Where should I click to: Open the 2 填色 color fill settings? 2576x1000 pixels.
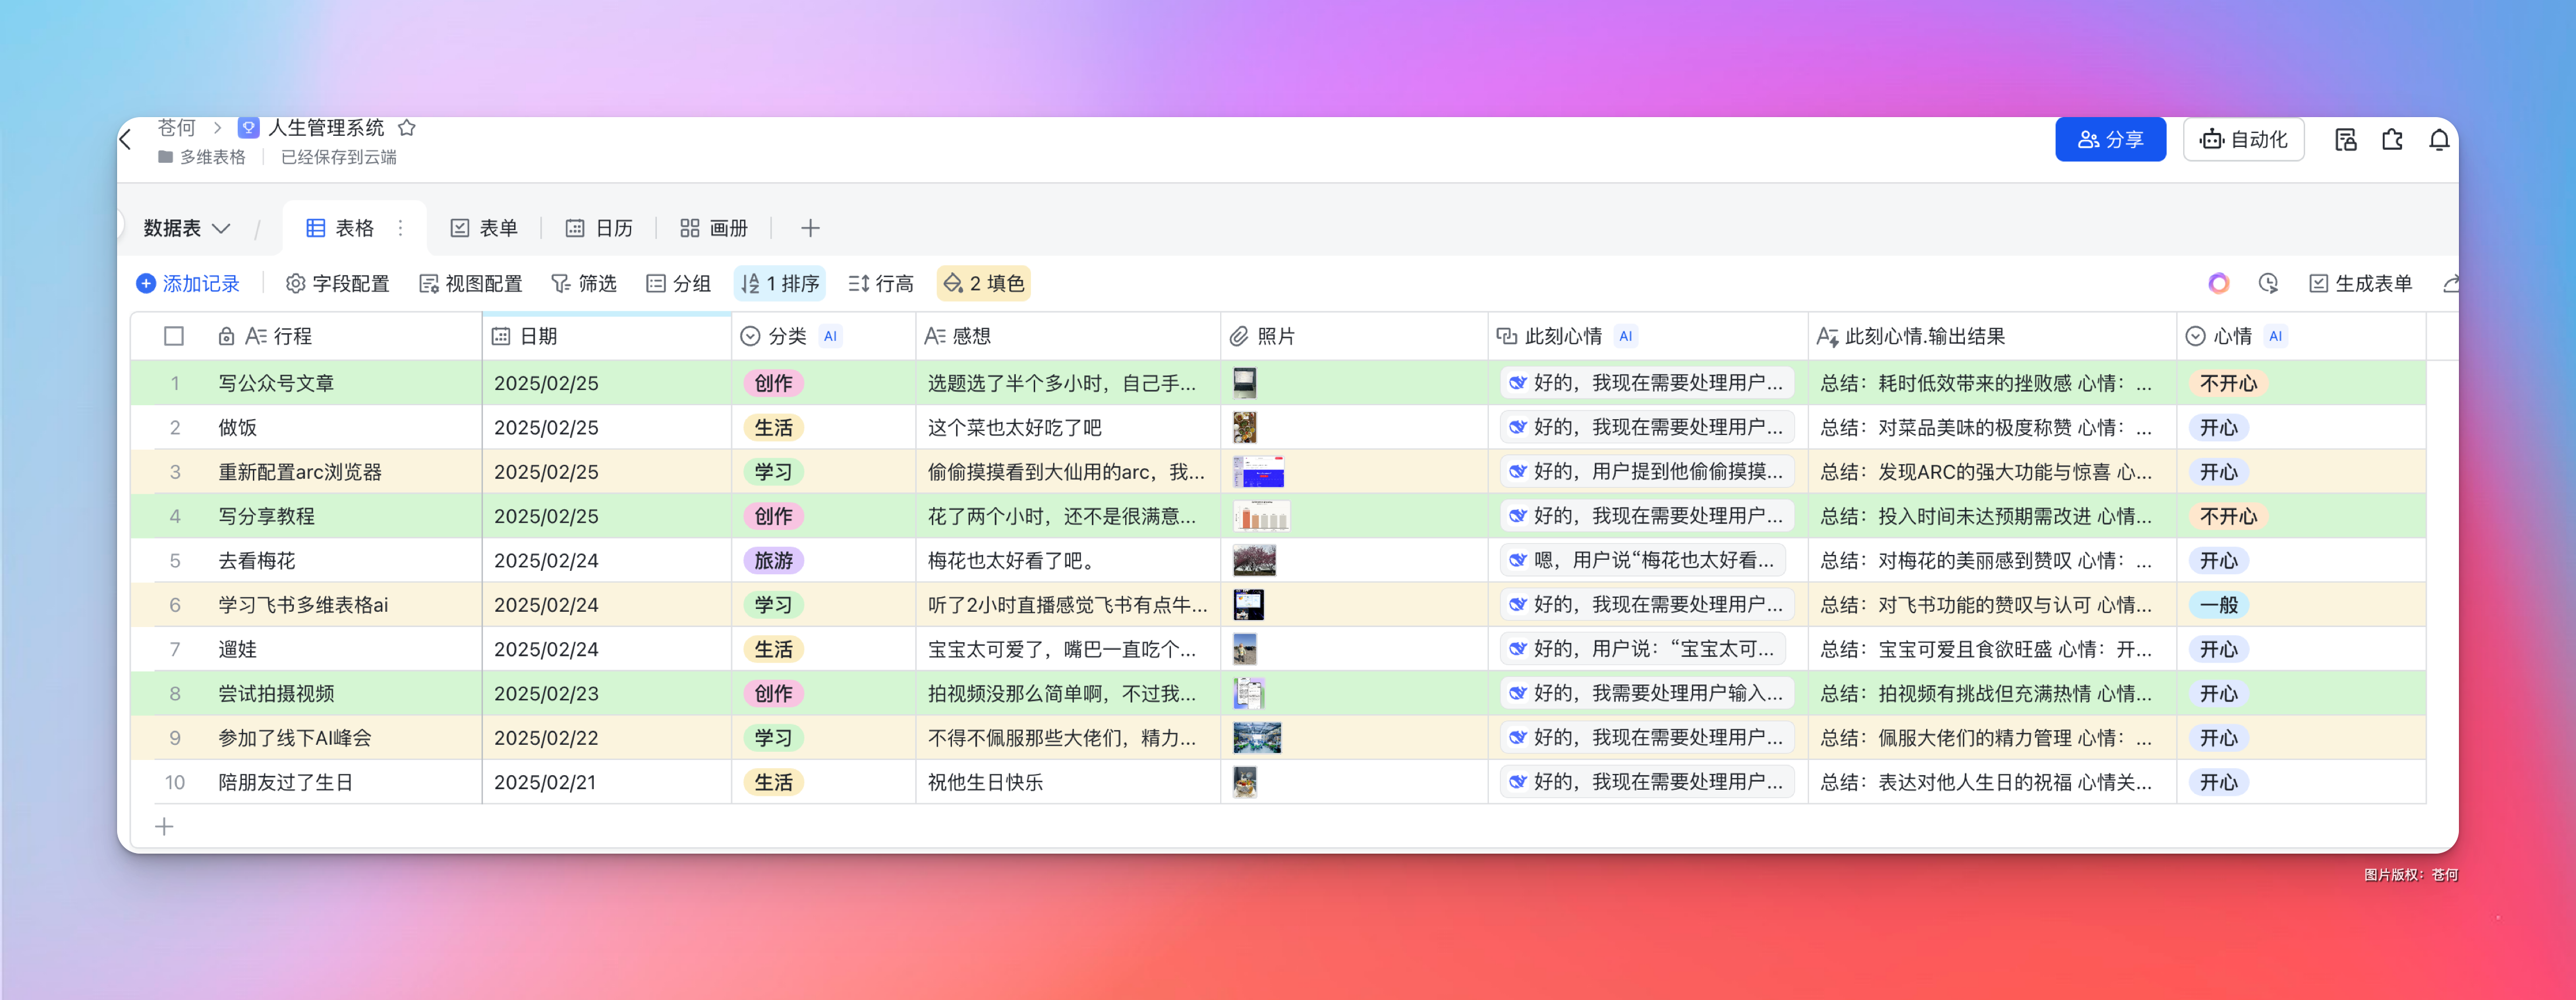(984, 284)
